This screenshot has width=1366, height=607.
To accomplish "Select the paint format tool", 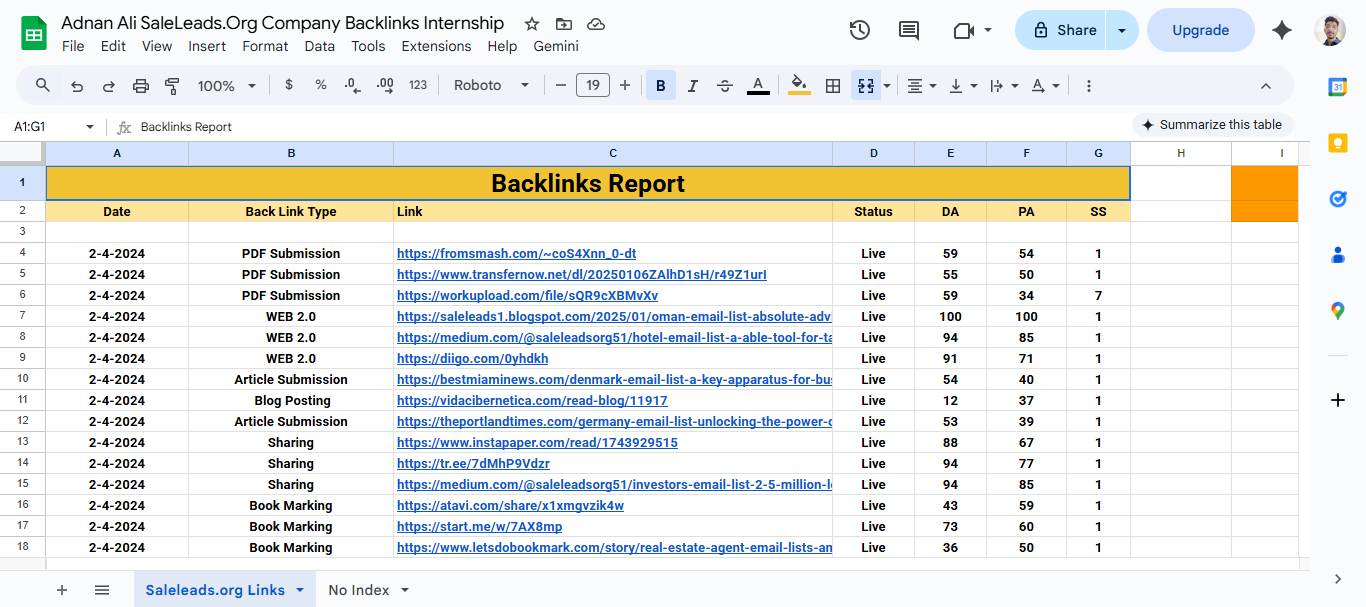I will coord(172,86).
